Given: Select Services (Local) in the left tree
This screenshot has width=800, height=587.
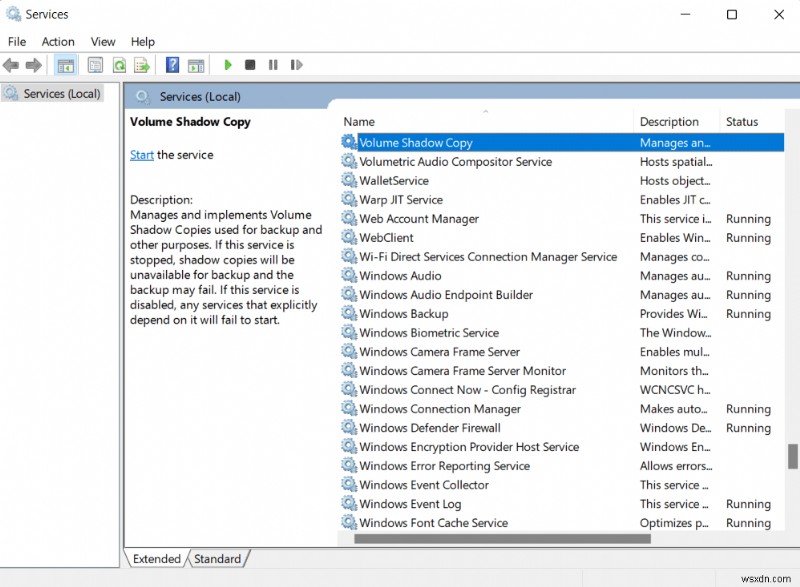Looking at the screenshot, I should (60, 93).
